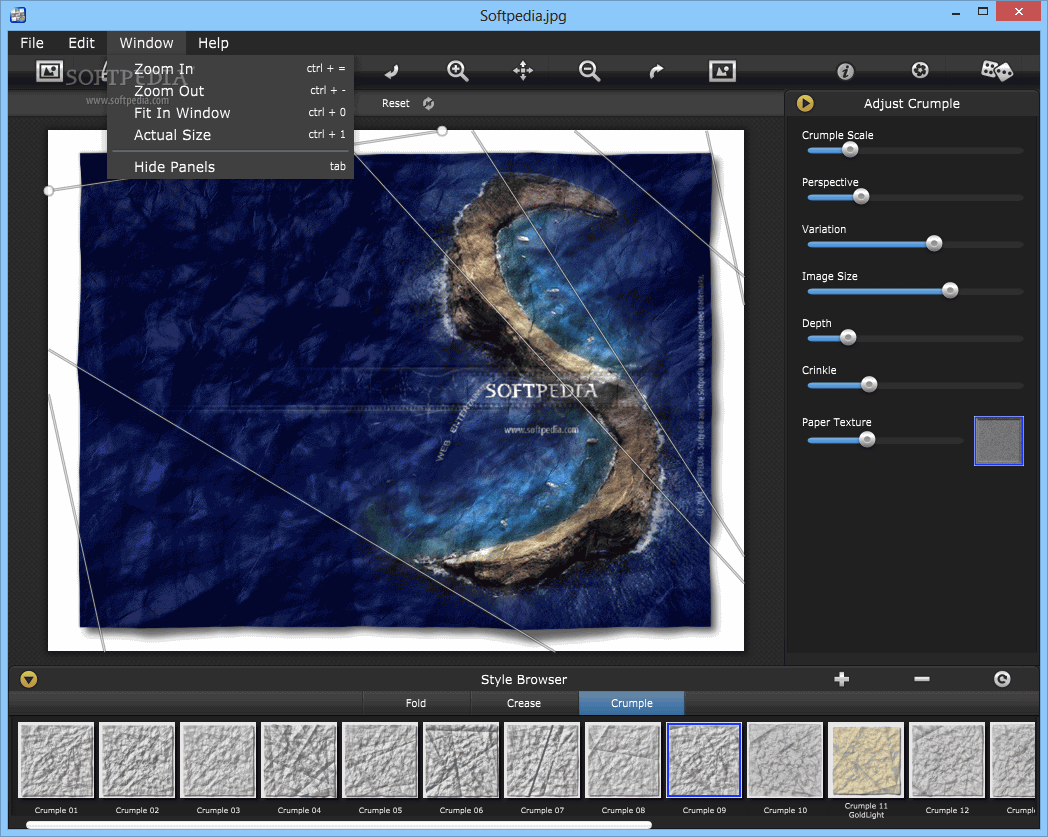The width and height of the screenshot is (1048, 837).
Task: Close the Window menu
Action: [x=146, y=43]
